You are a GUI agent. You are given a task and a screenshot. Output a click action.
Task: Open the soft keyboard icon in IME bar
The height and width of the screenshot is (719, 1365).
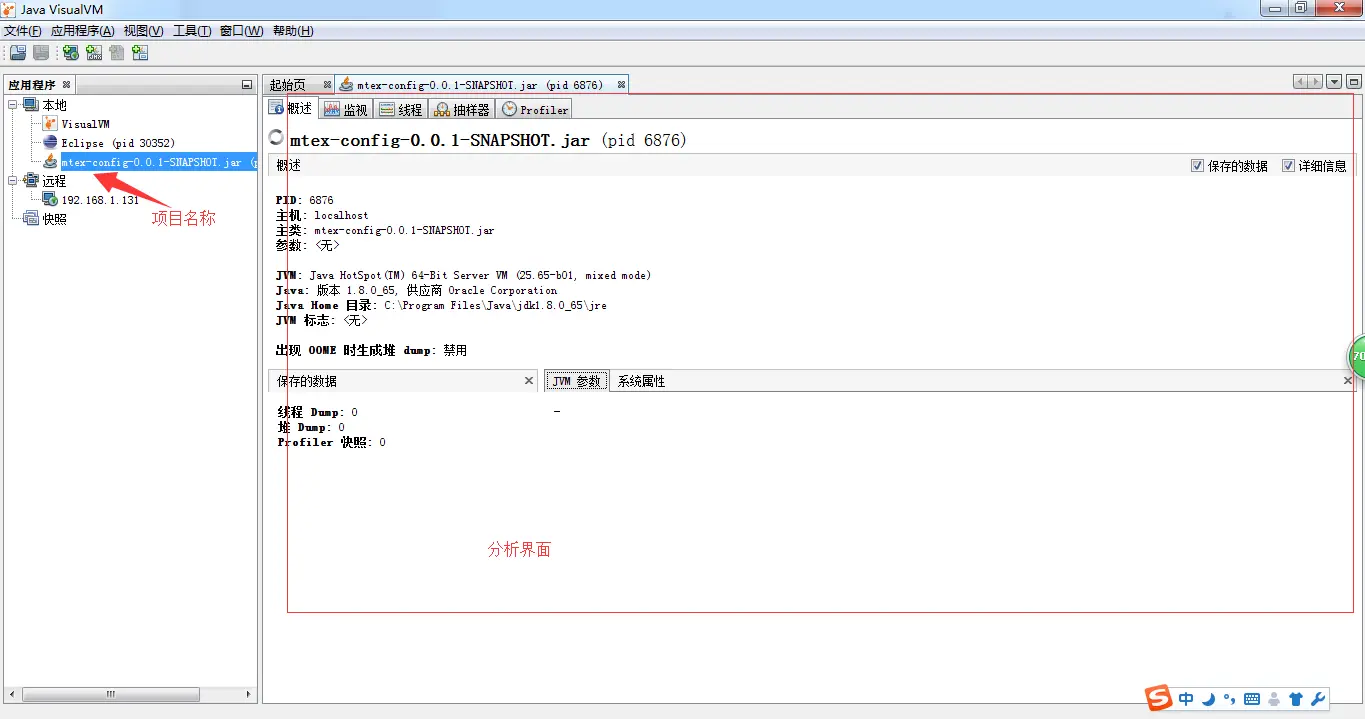[1251, 699]
